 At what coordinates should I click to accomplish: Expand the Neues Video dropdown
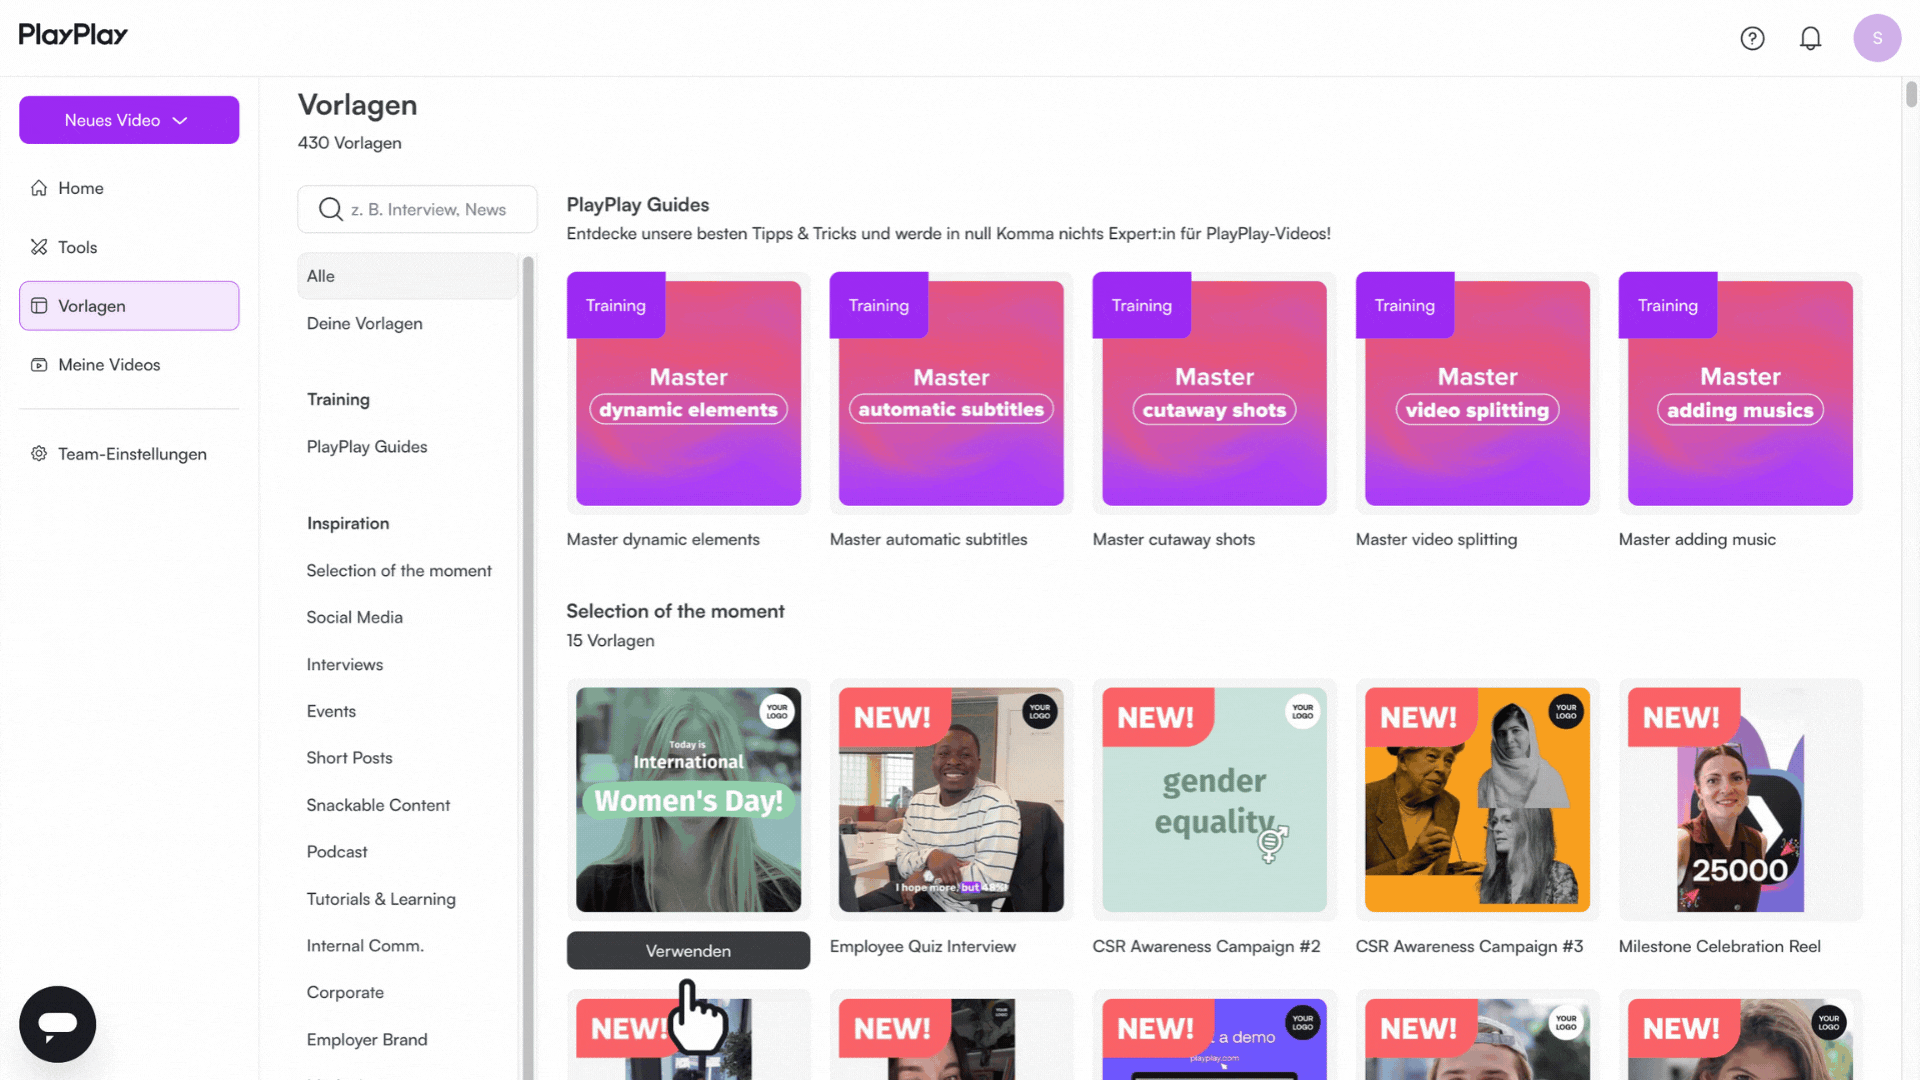(x=129, y=120)
